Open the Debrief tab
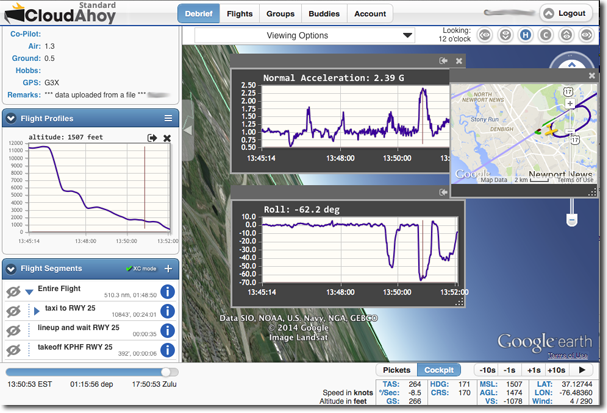This screenshot has height=413, width=607. click(x=199, y=14)
